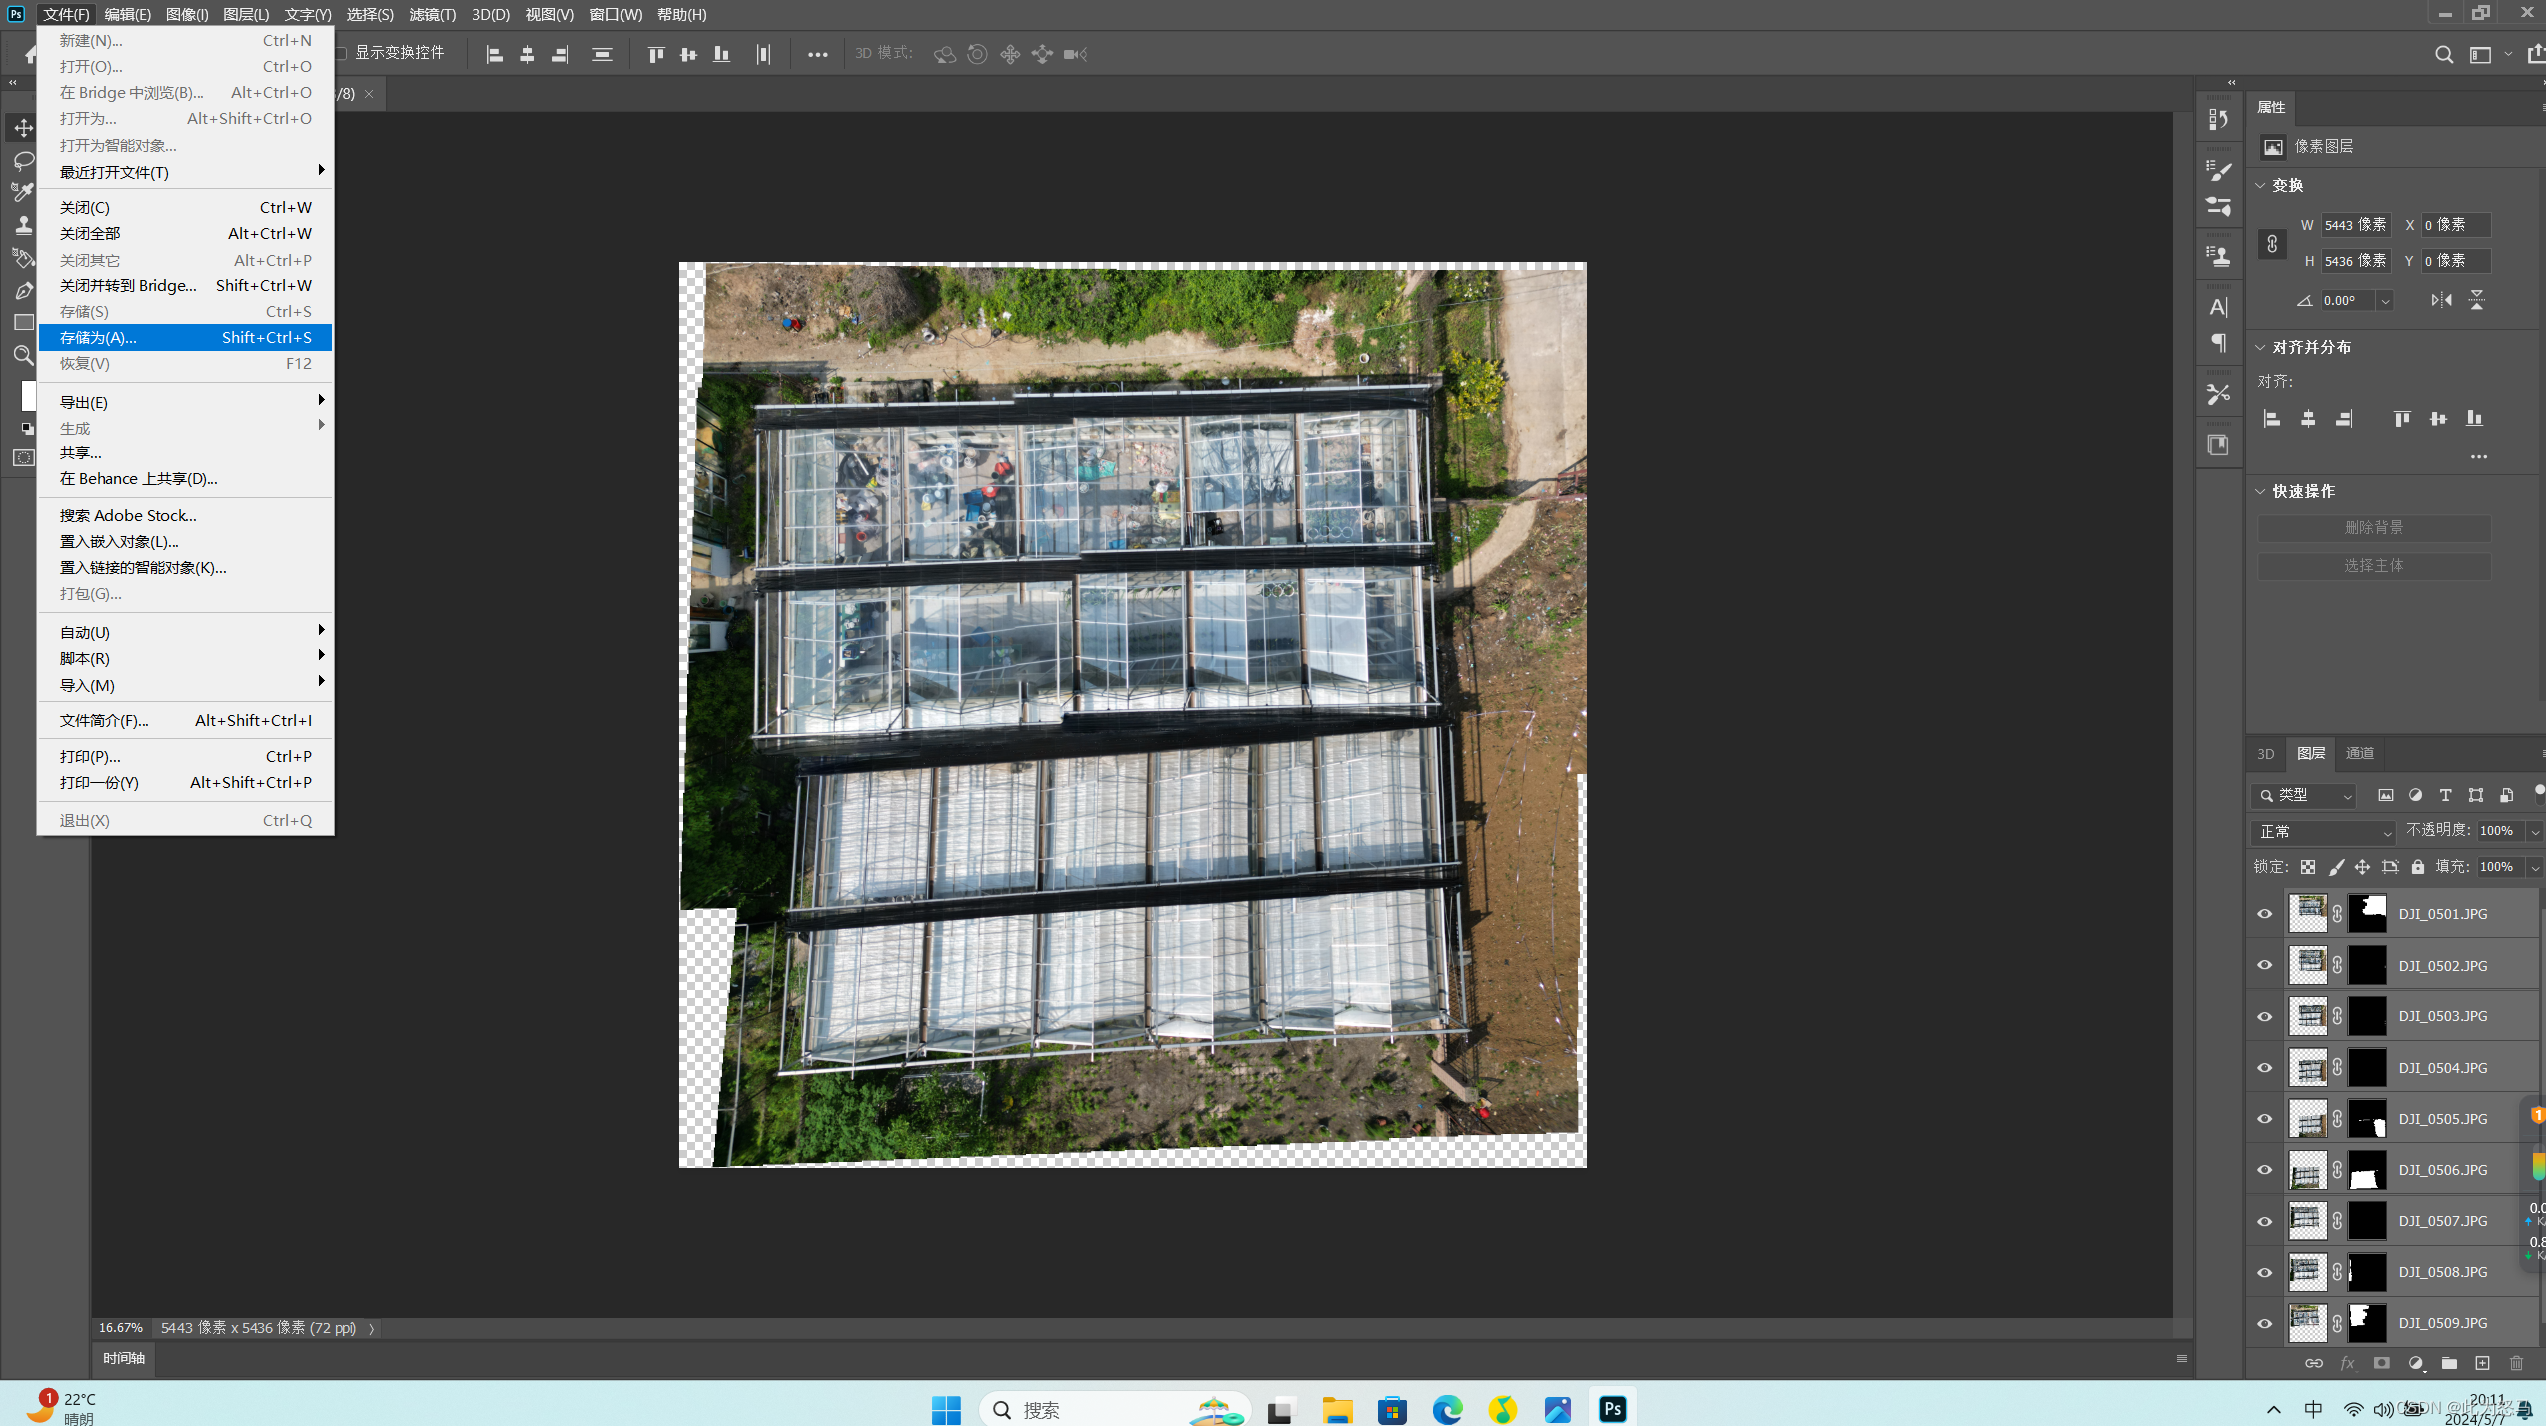2546x1426 pixels.
Task: Click the delete layer trash icon
Action: click(2516, 1363)
